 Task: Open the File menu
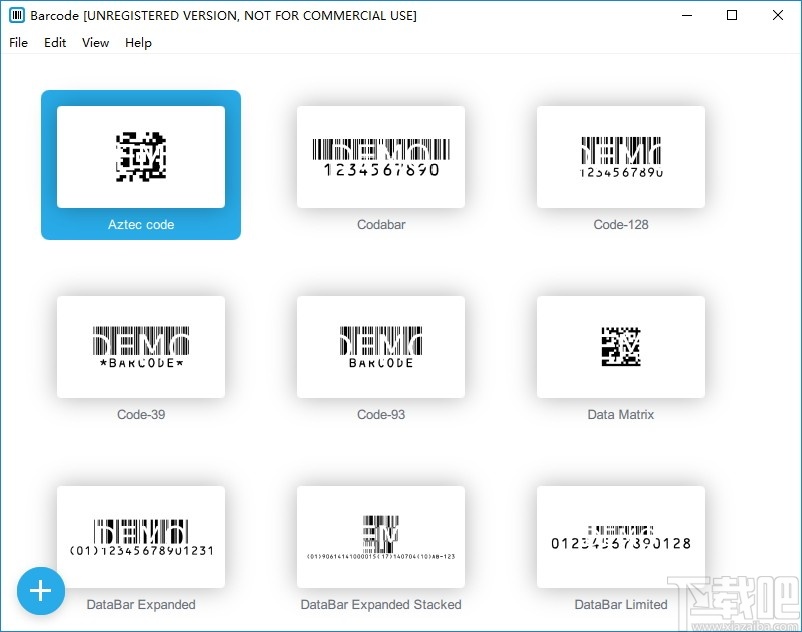pyautogui.click(x=18, y=42)
